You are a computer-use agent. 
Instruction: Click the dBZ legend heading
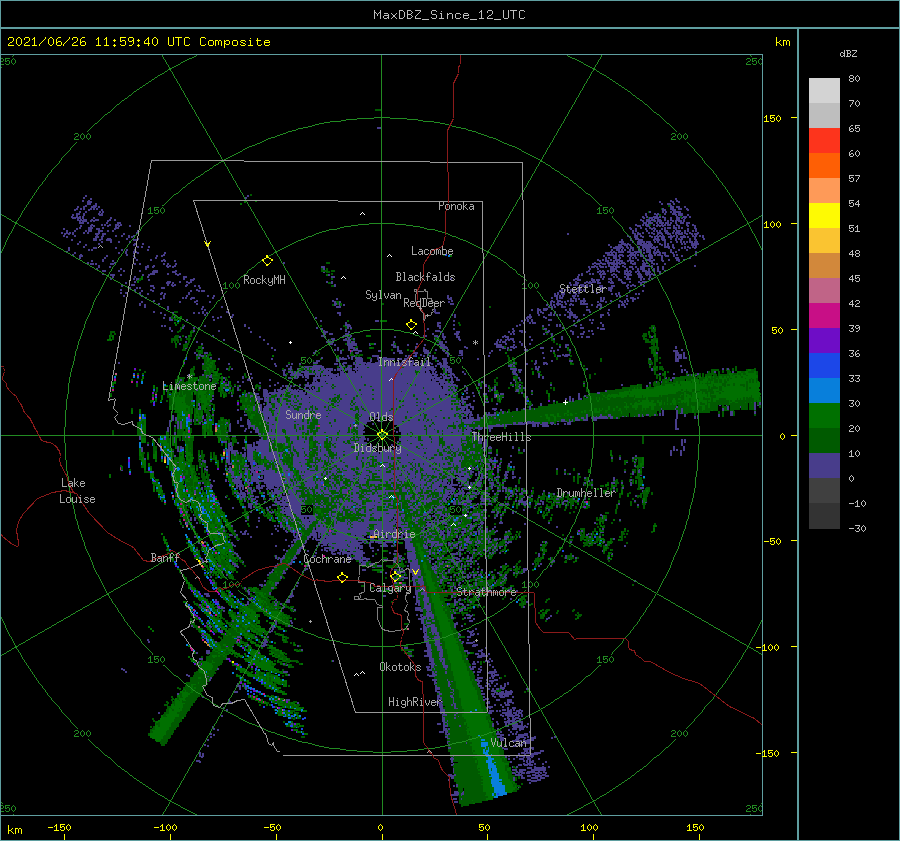848,54
